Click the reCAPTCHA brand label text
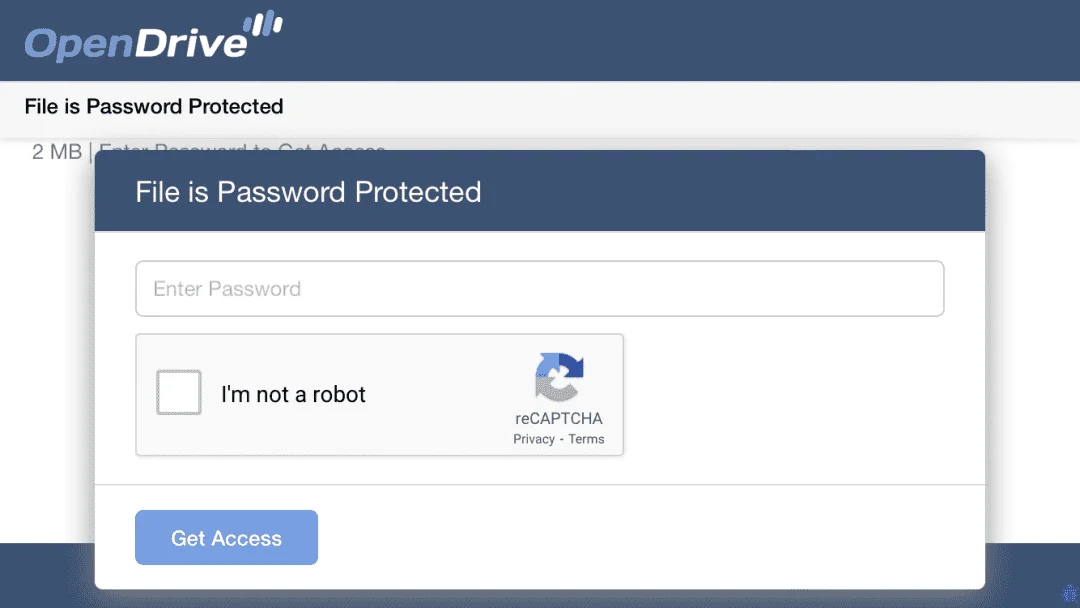 559,419
